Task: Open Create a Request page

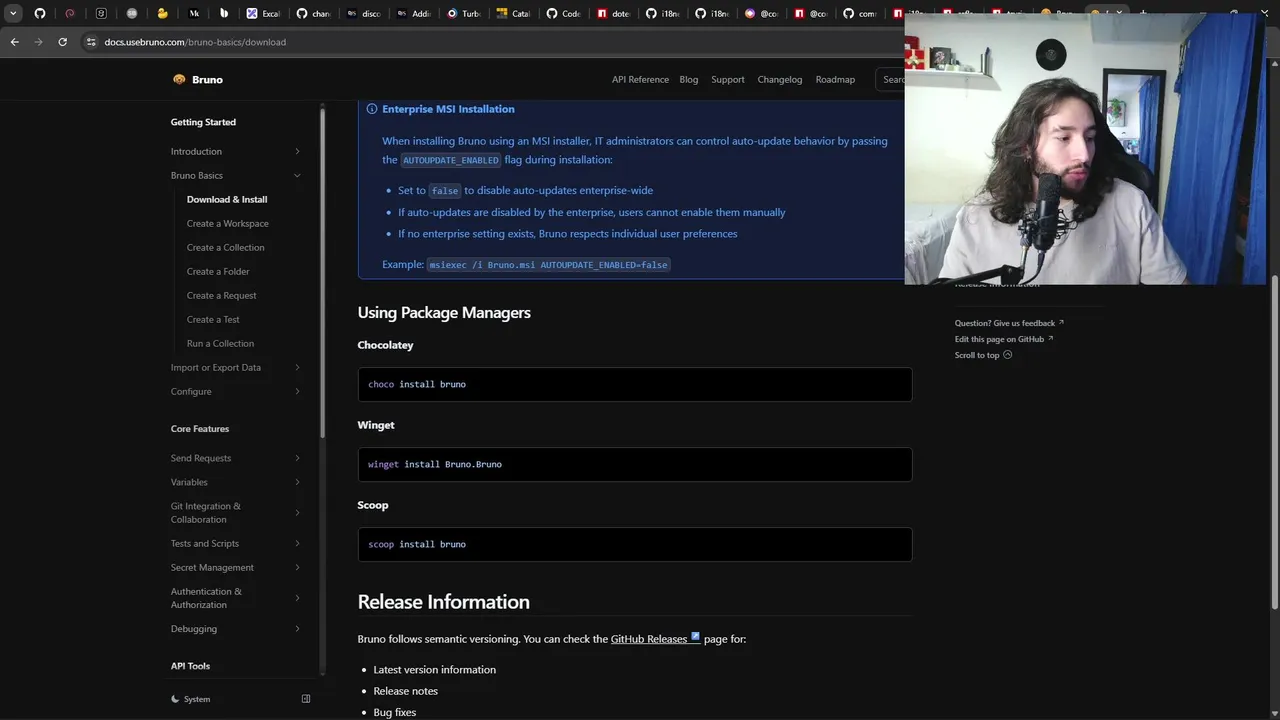Action: click(221, 295)
